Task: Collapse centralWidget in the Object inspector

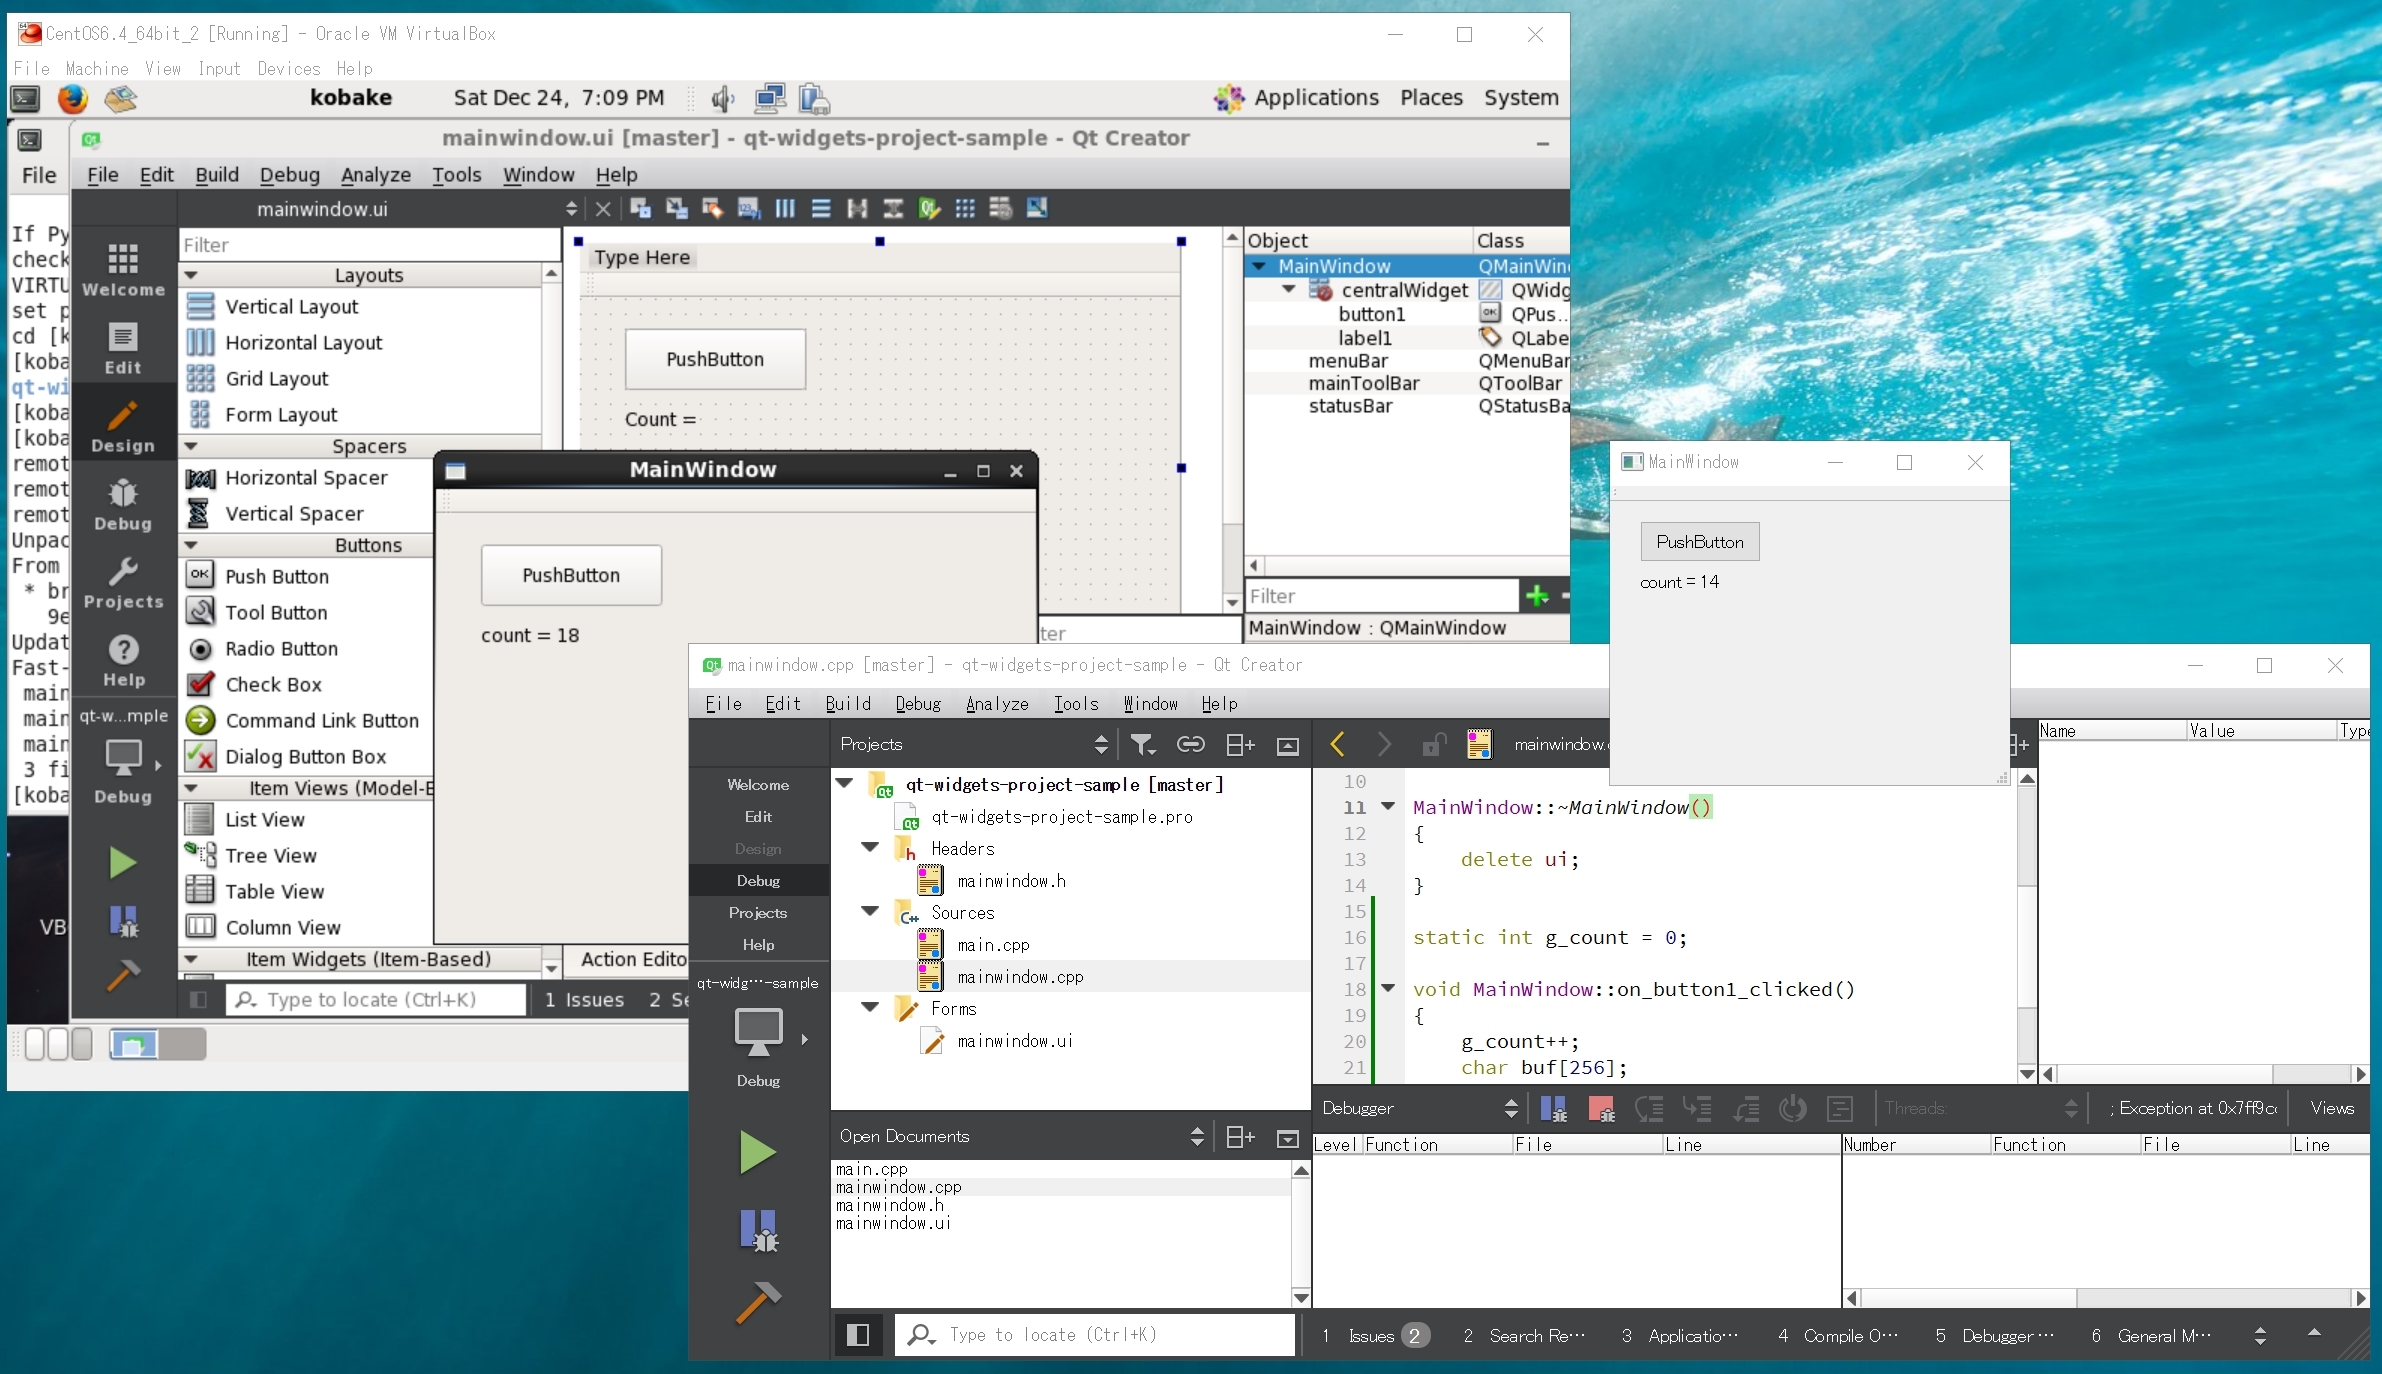Action: 1289,290
